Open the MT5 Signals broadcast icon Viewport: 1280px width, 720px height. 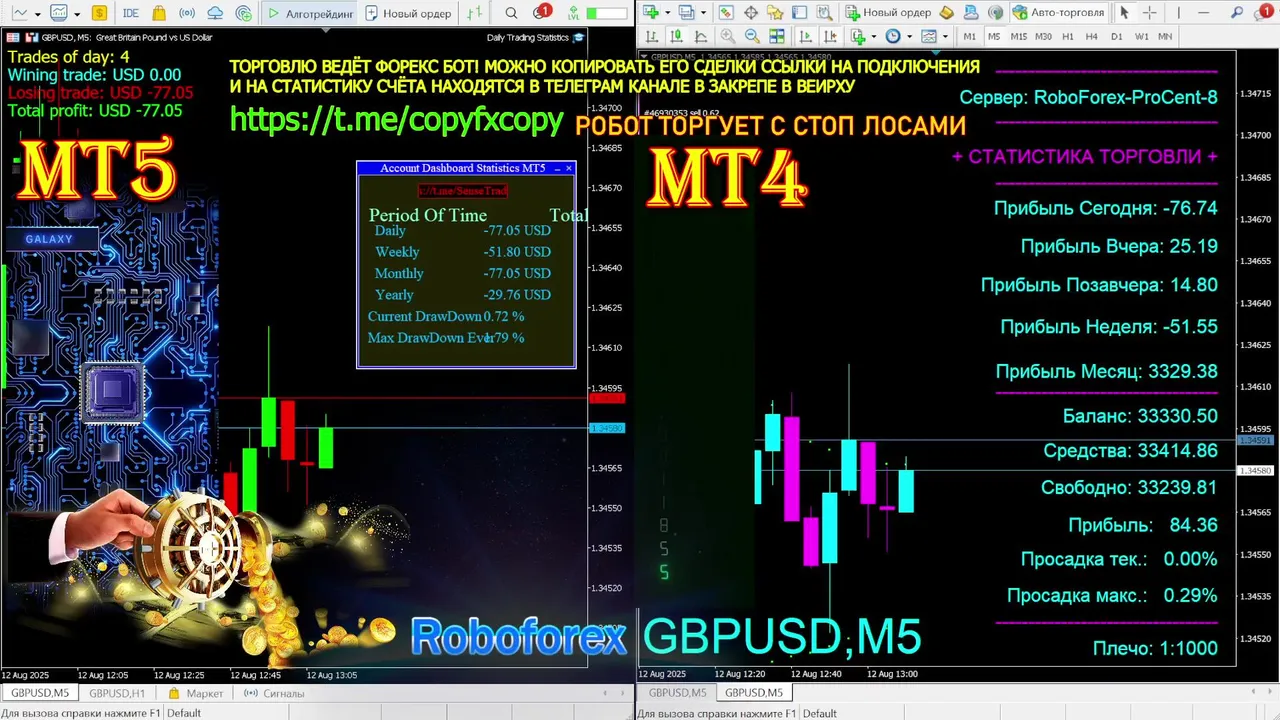[186, 13]
